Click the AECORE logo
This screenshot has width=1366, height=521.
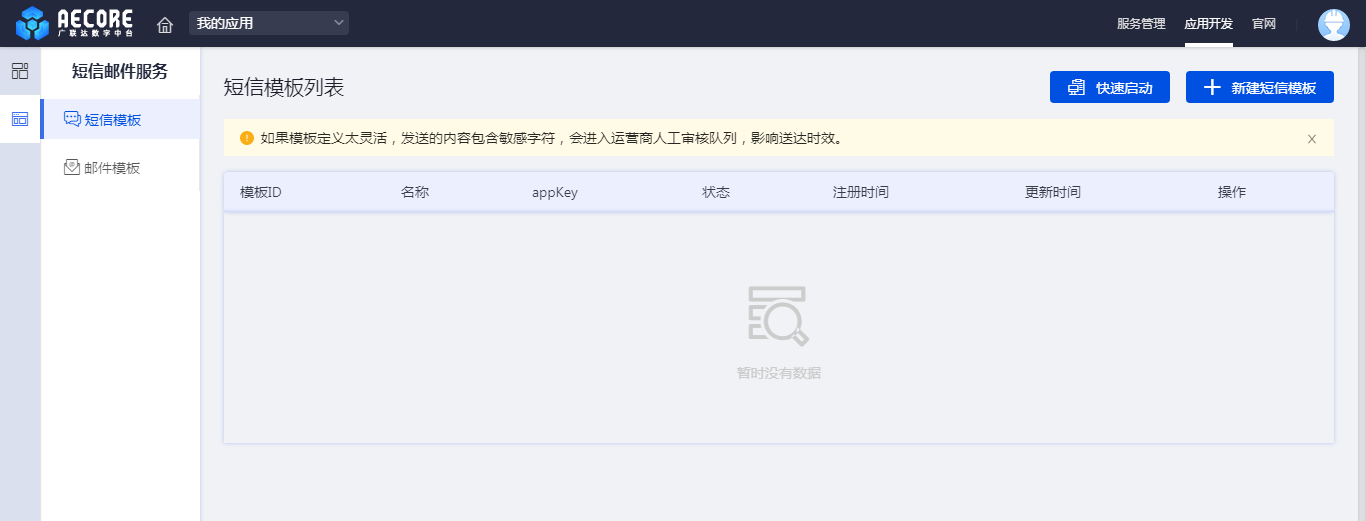(75, 23)
